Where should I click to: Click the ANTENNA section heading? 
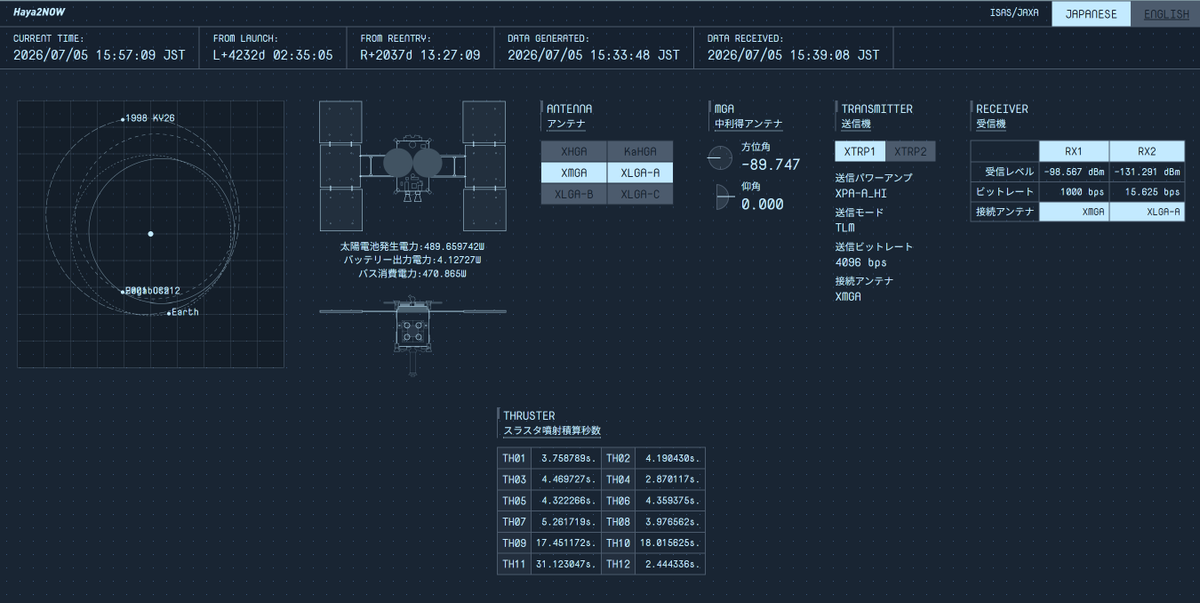[570, 108]
